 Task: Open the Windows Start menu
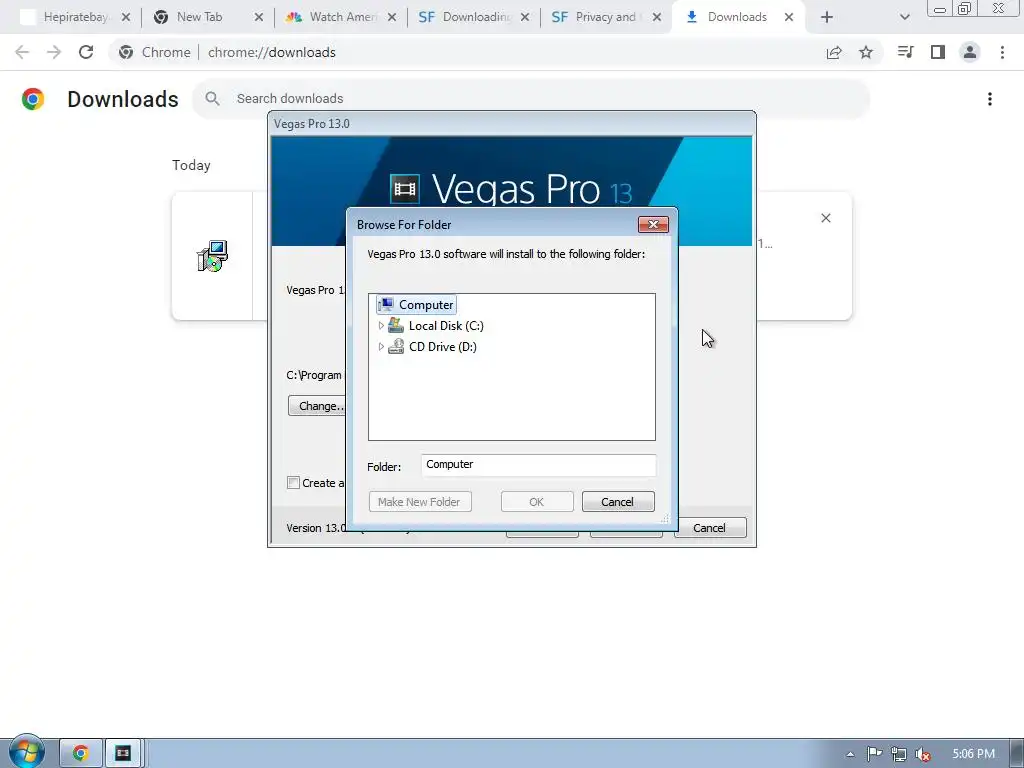click(x=26, y=752)
